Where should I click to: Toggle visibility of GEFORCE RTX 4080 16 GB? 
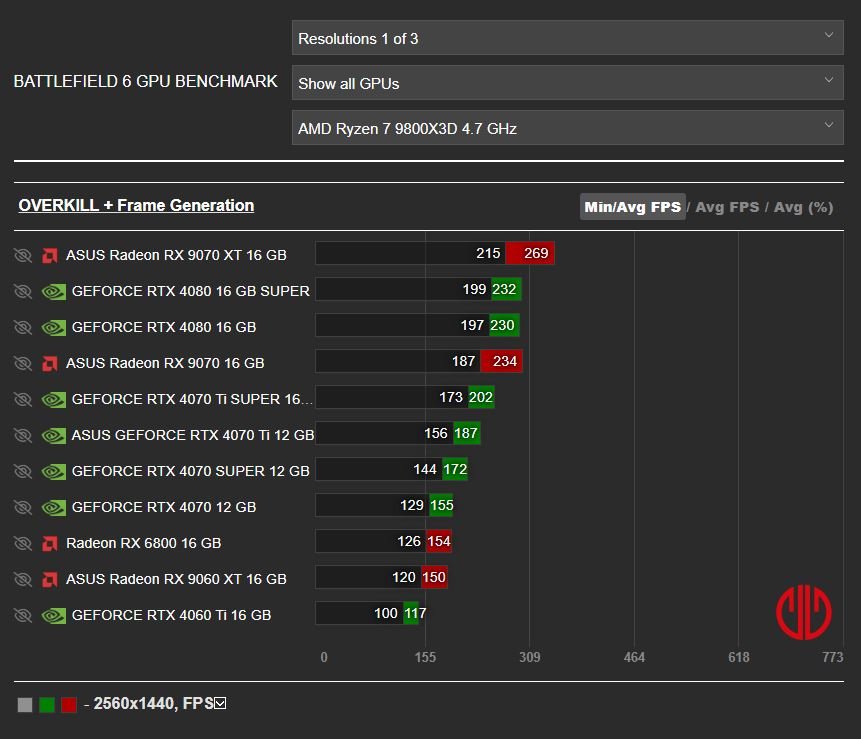(x=23, y=327)
